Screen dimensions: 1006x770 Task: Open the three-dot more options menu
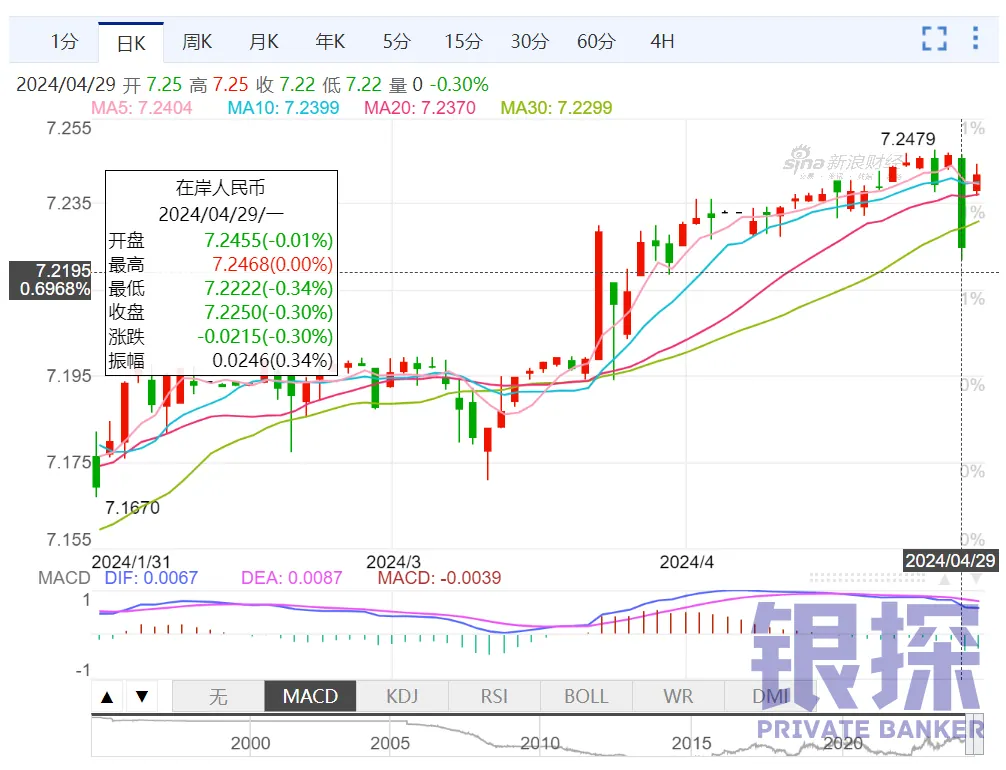click(975, 38)
